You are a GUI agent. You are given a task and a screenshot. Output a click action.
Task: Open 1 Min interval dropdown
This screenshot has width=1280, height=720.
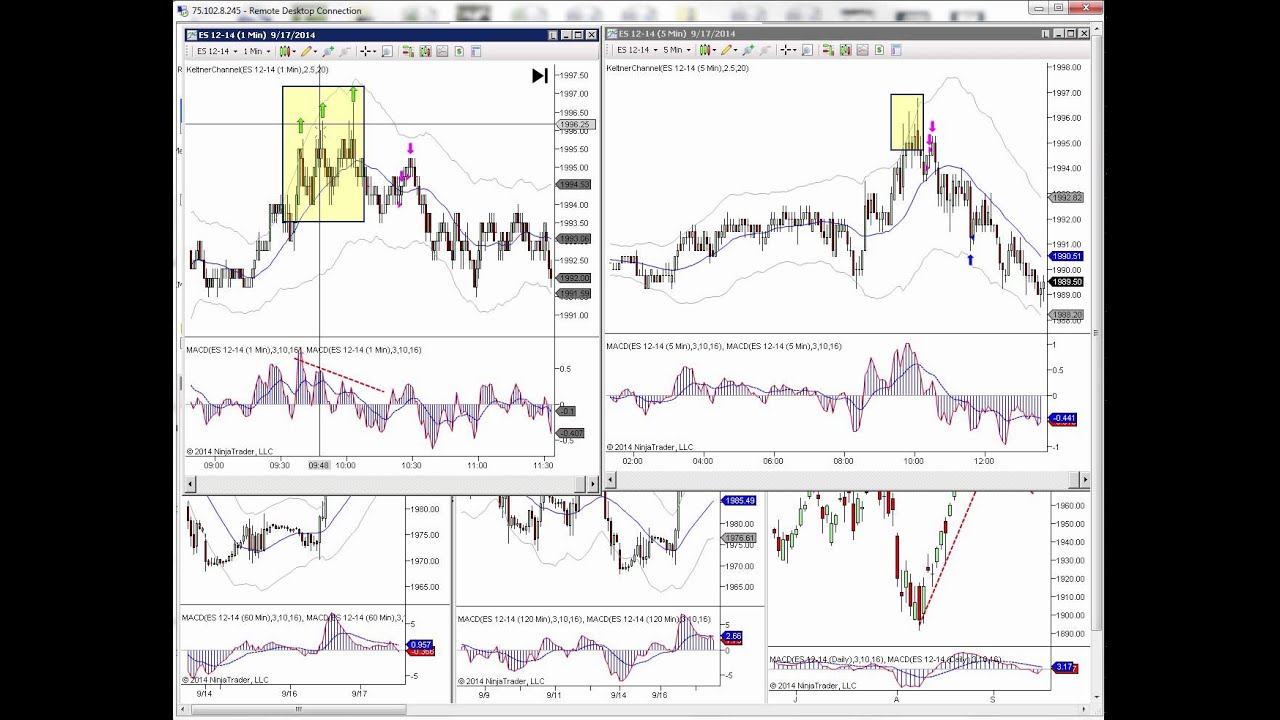pyautogui.click(x=257, y=51)
